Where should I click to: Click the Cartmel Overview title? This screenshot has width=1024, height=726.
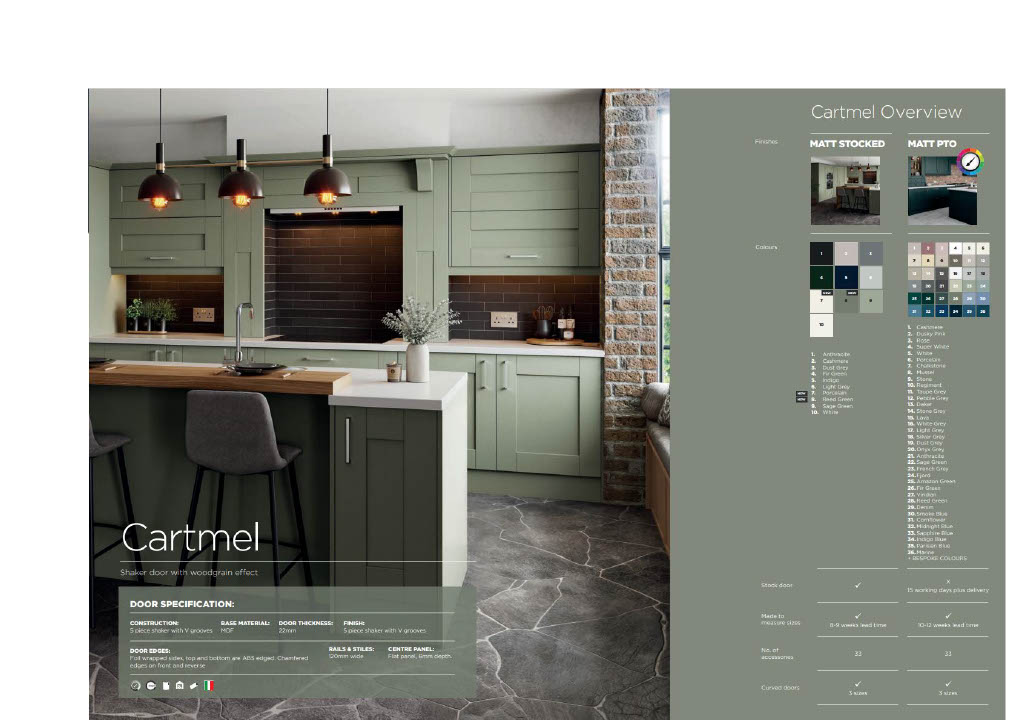[885, 112]
